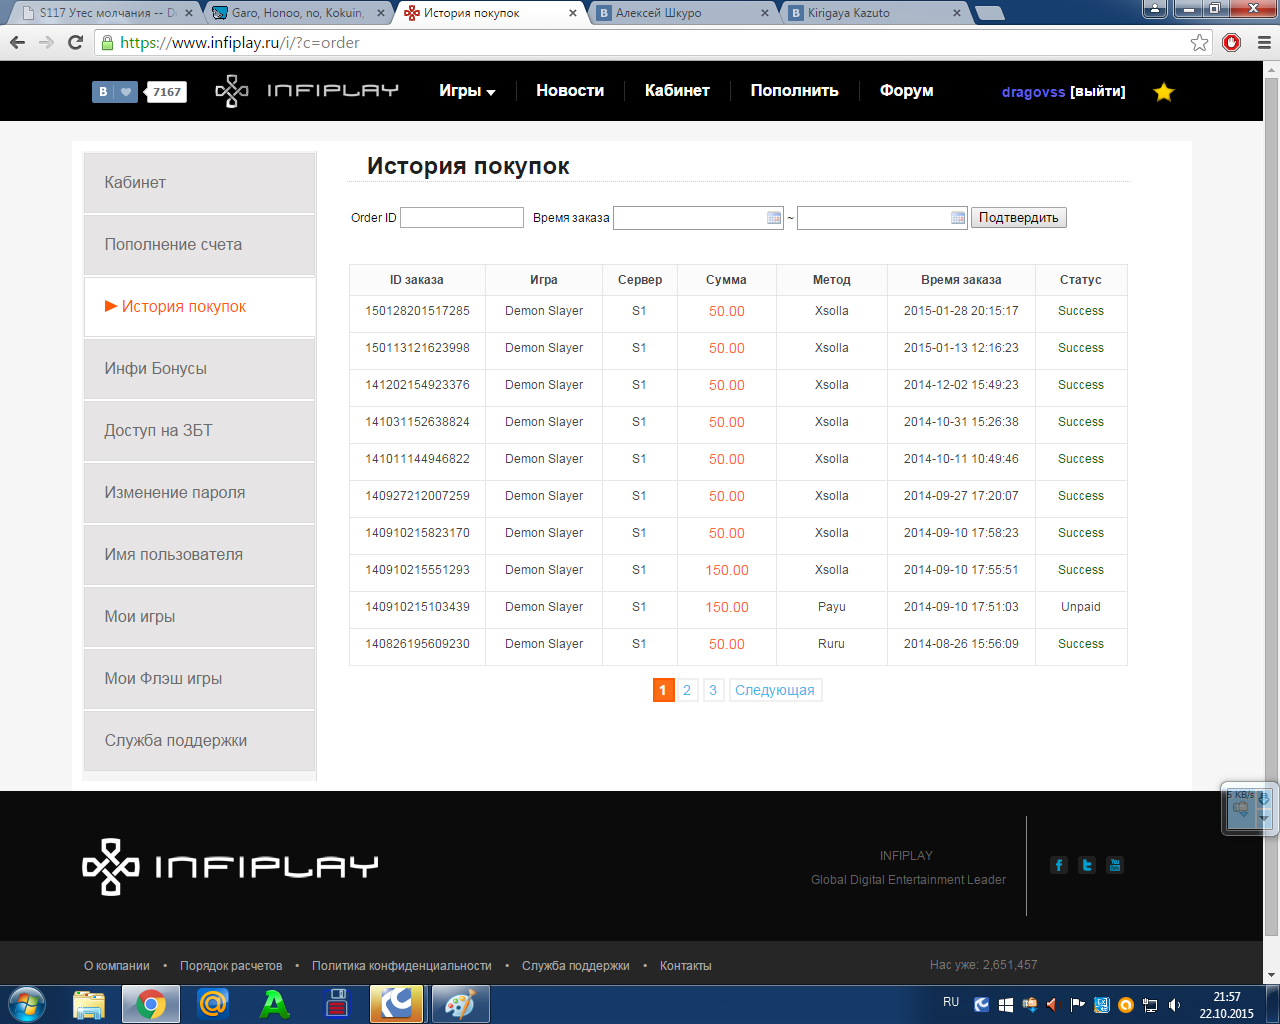
Task: Click the browser address bar URL
Action: coord(240,43)
